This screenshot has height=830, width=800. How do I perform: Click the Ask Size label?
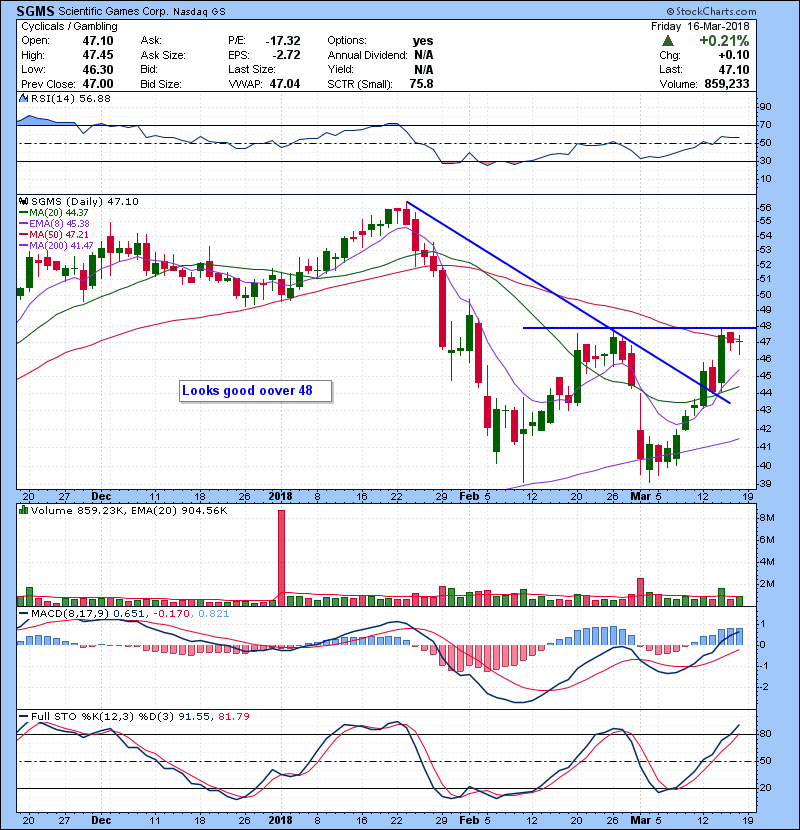163,55
